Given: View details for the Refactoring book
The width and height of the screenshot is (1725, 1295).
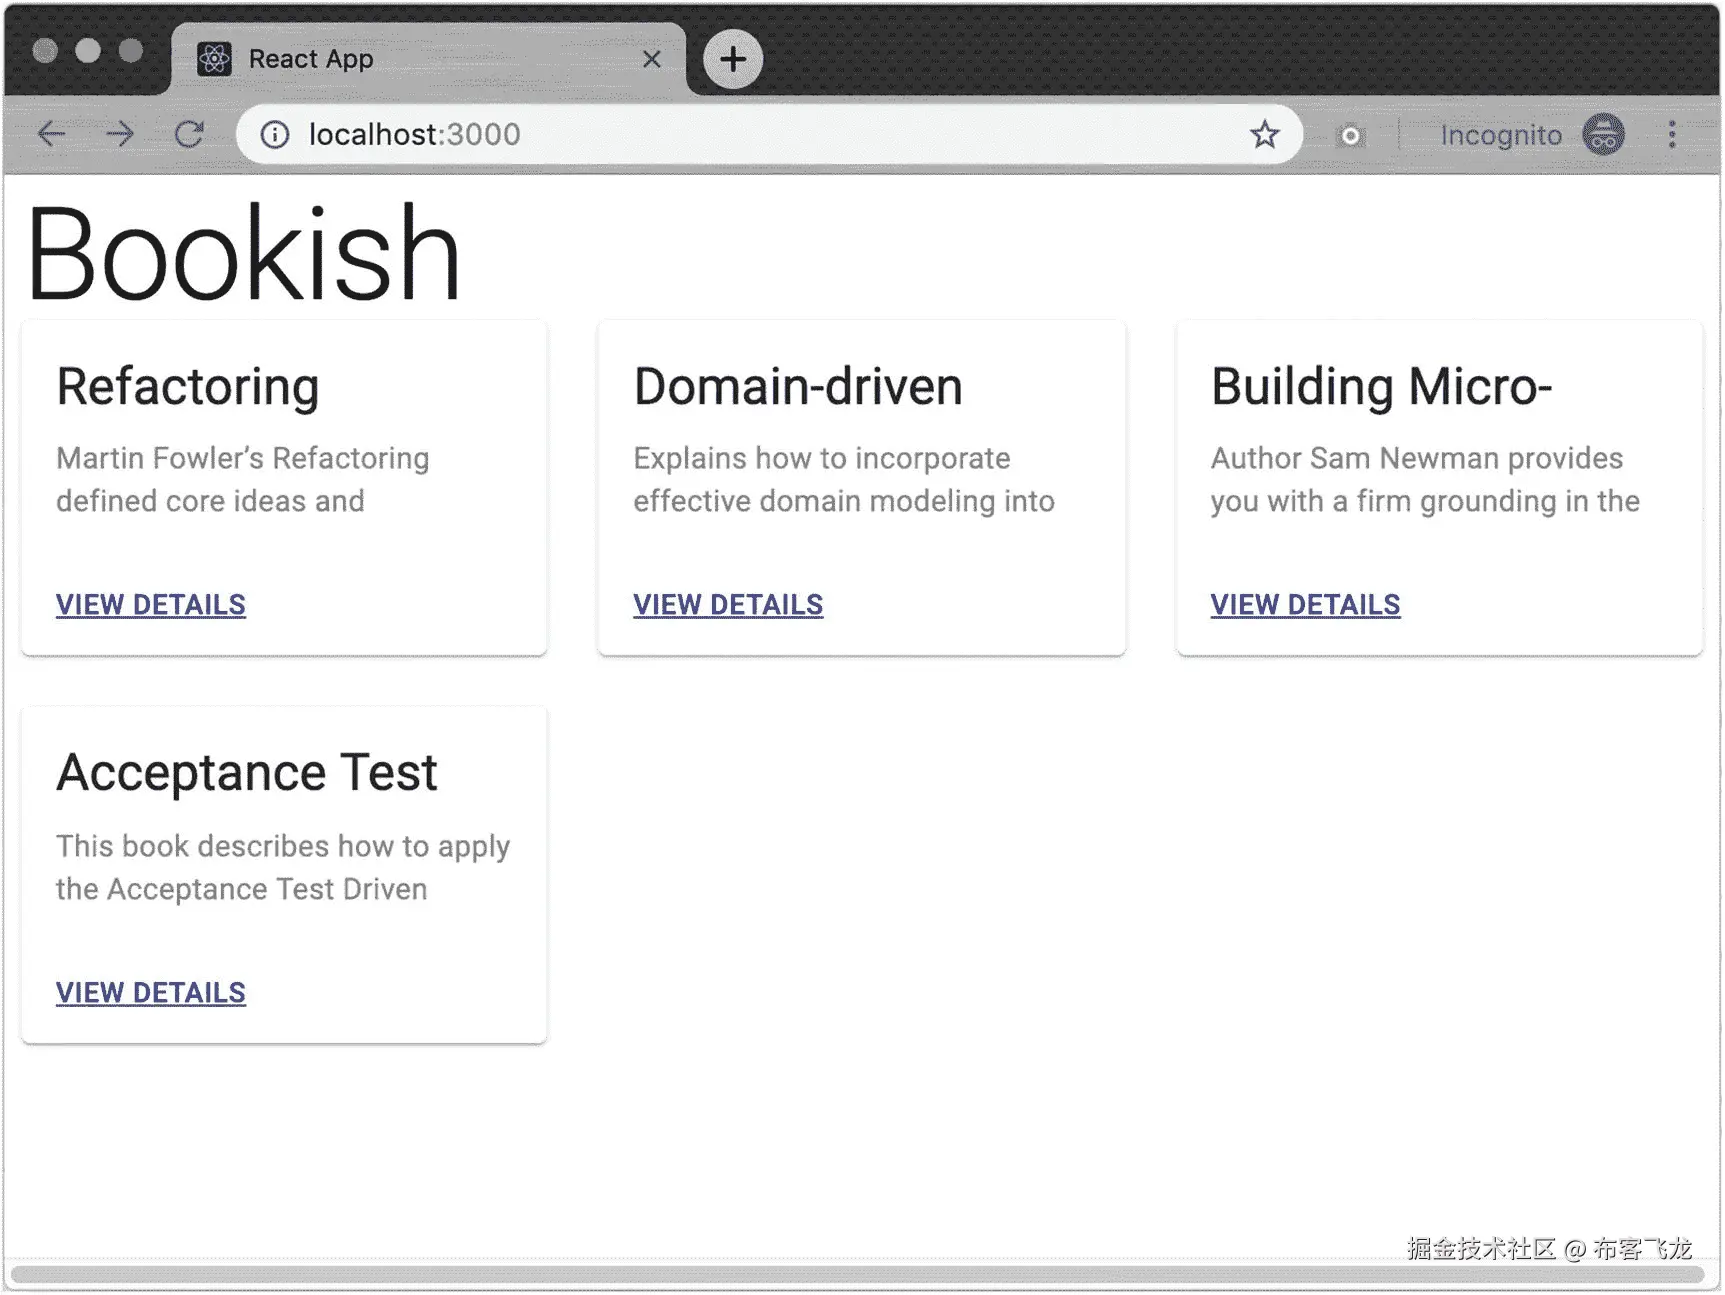Looking at the screenshot, I should click(x=151, y=604).
